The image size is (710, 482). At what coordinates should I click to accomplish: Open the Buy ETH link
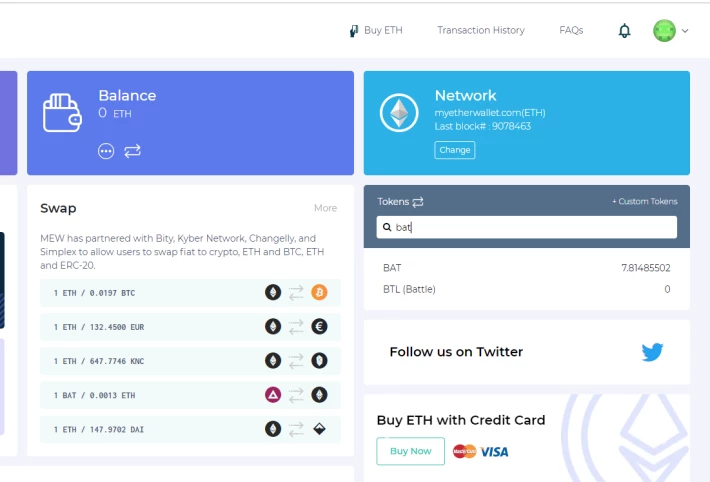[376, 30]
